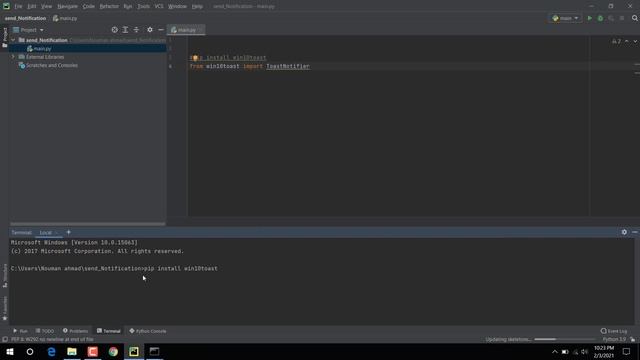This screenshot has width=640, height=360.
Task: Open the Problems tool window tab
Action: [76, 331]
